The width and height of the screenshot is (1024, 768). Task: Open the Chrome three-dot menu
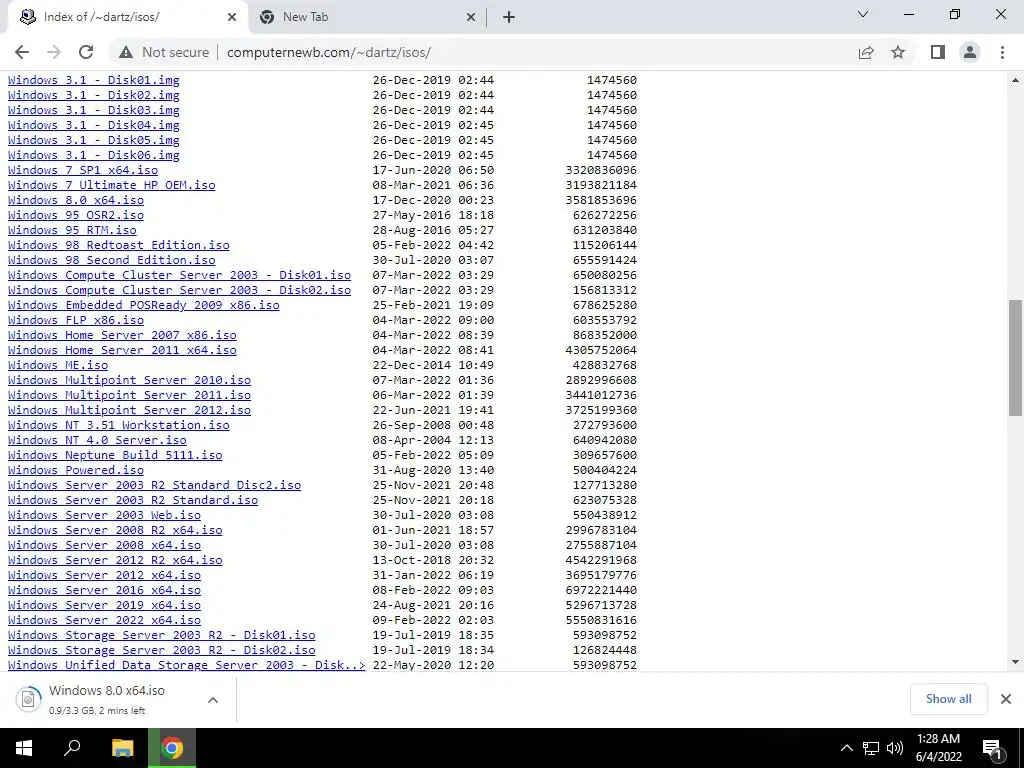click(1002, 52)
